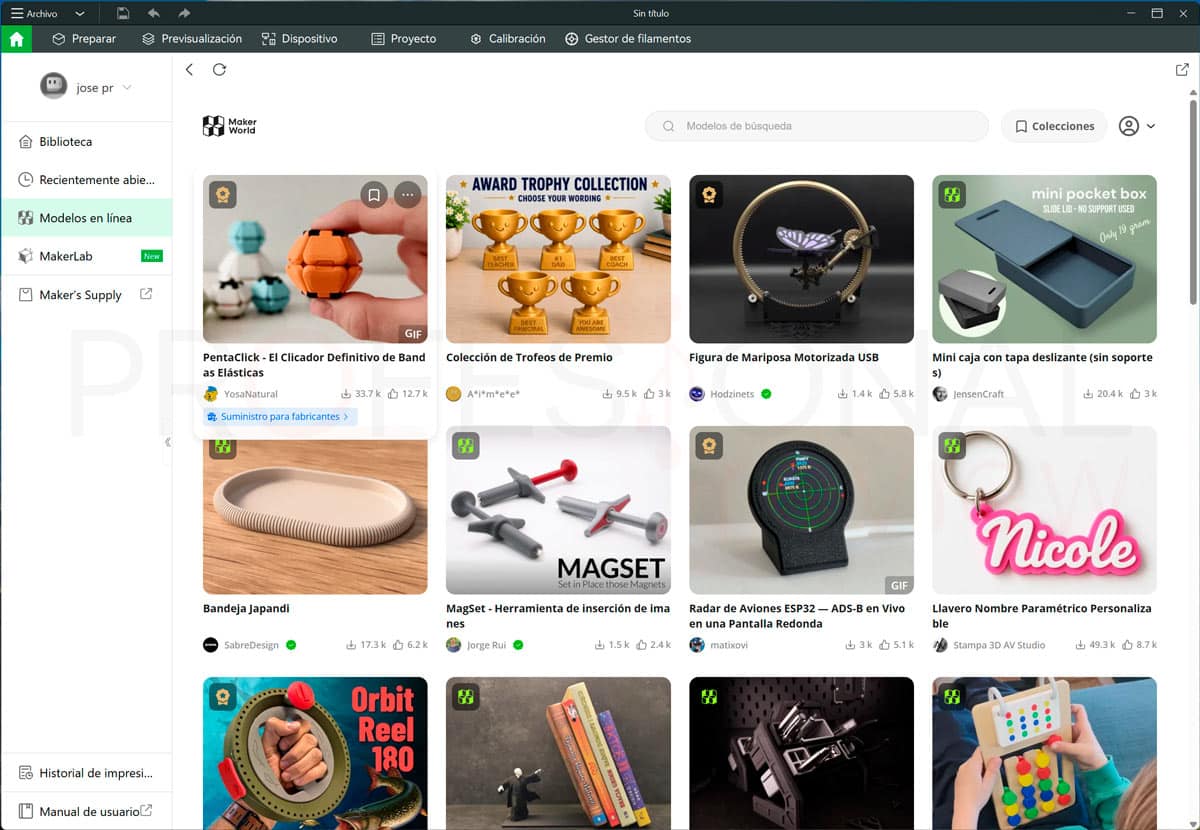Click the SabreDesign author link
Screen dimensions: 1200x830
pos(251,645)
